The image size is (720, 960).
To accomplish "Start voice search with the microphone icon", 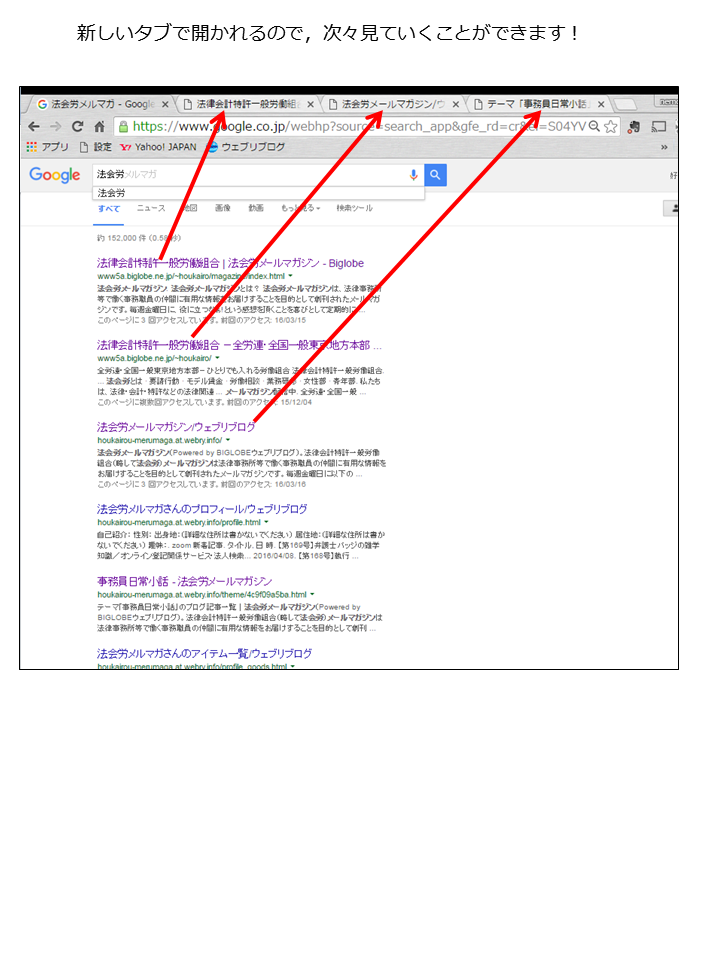I will [x=413, y=175].
